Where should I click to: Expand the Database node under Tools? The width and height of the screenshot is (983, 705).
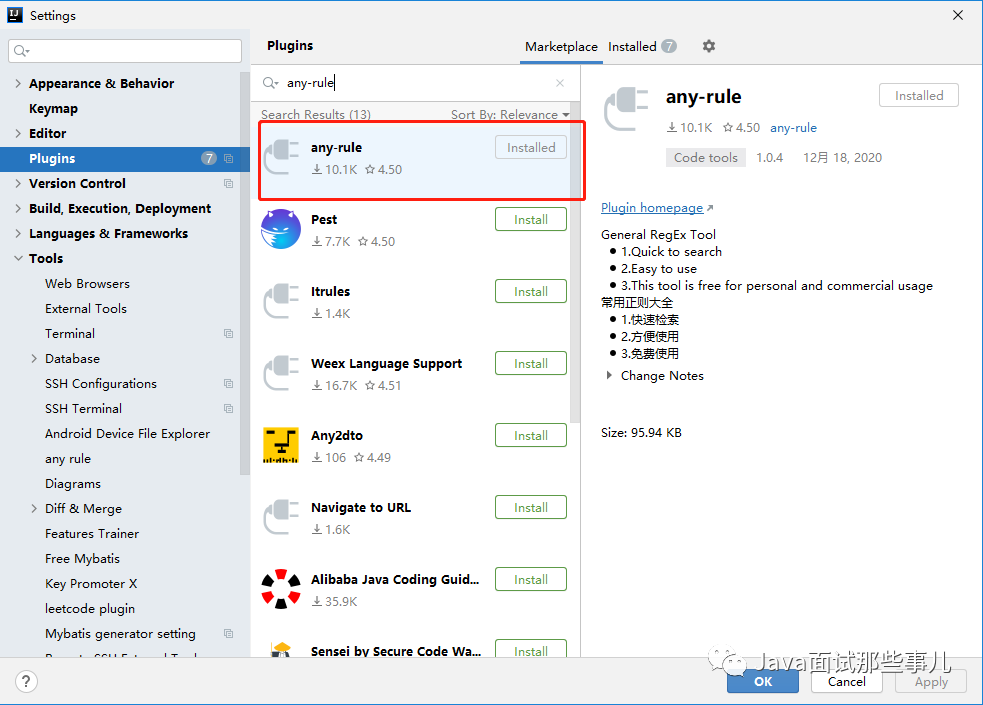pyautogui.click(x=34, y=358)
